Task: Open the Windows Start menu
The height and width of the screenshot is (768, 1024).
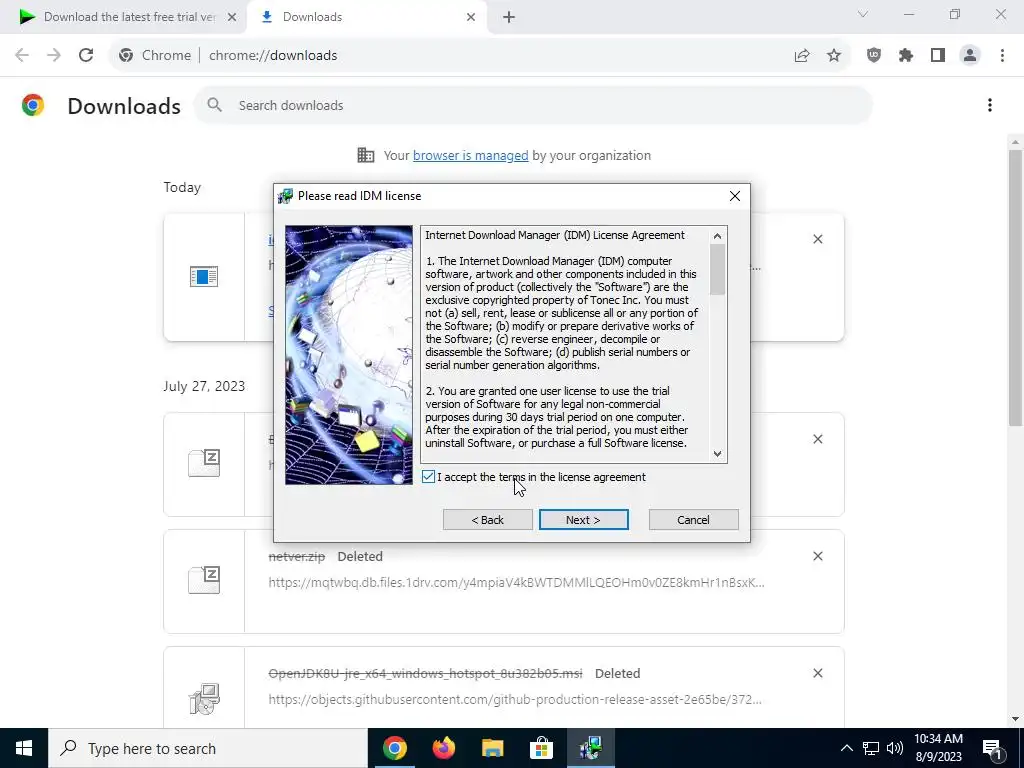Action: [x=24, y=748]
